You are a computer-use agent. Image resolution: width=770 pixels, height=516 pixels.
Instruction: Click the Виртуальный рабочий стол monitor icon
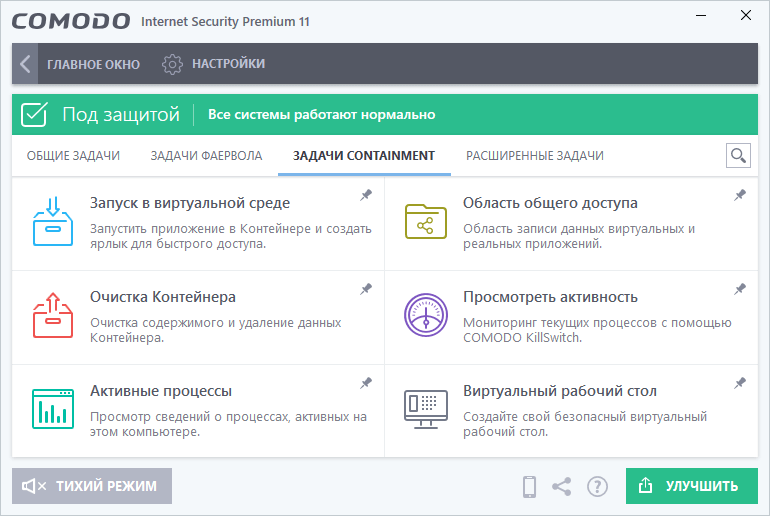click(x=426, y=409)
